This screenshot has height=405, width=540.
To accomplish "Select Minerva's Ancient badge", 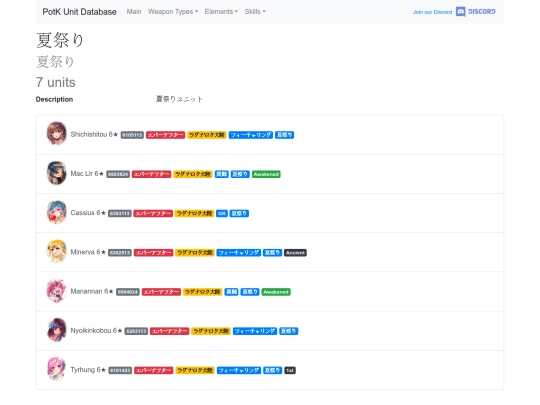I will coord(295,253).
